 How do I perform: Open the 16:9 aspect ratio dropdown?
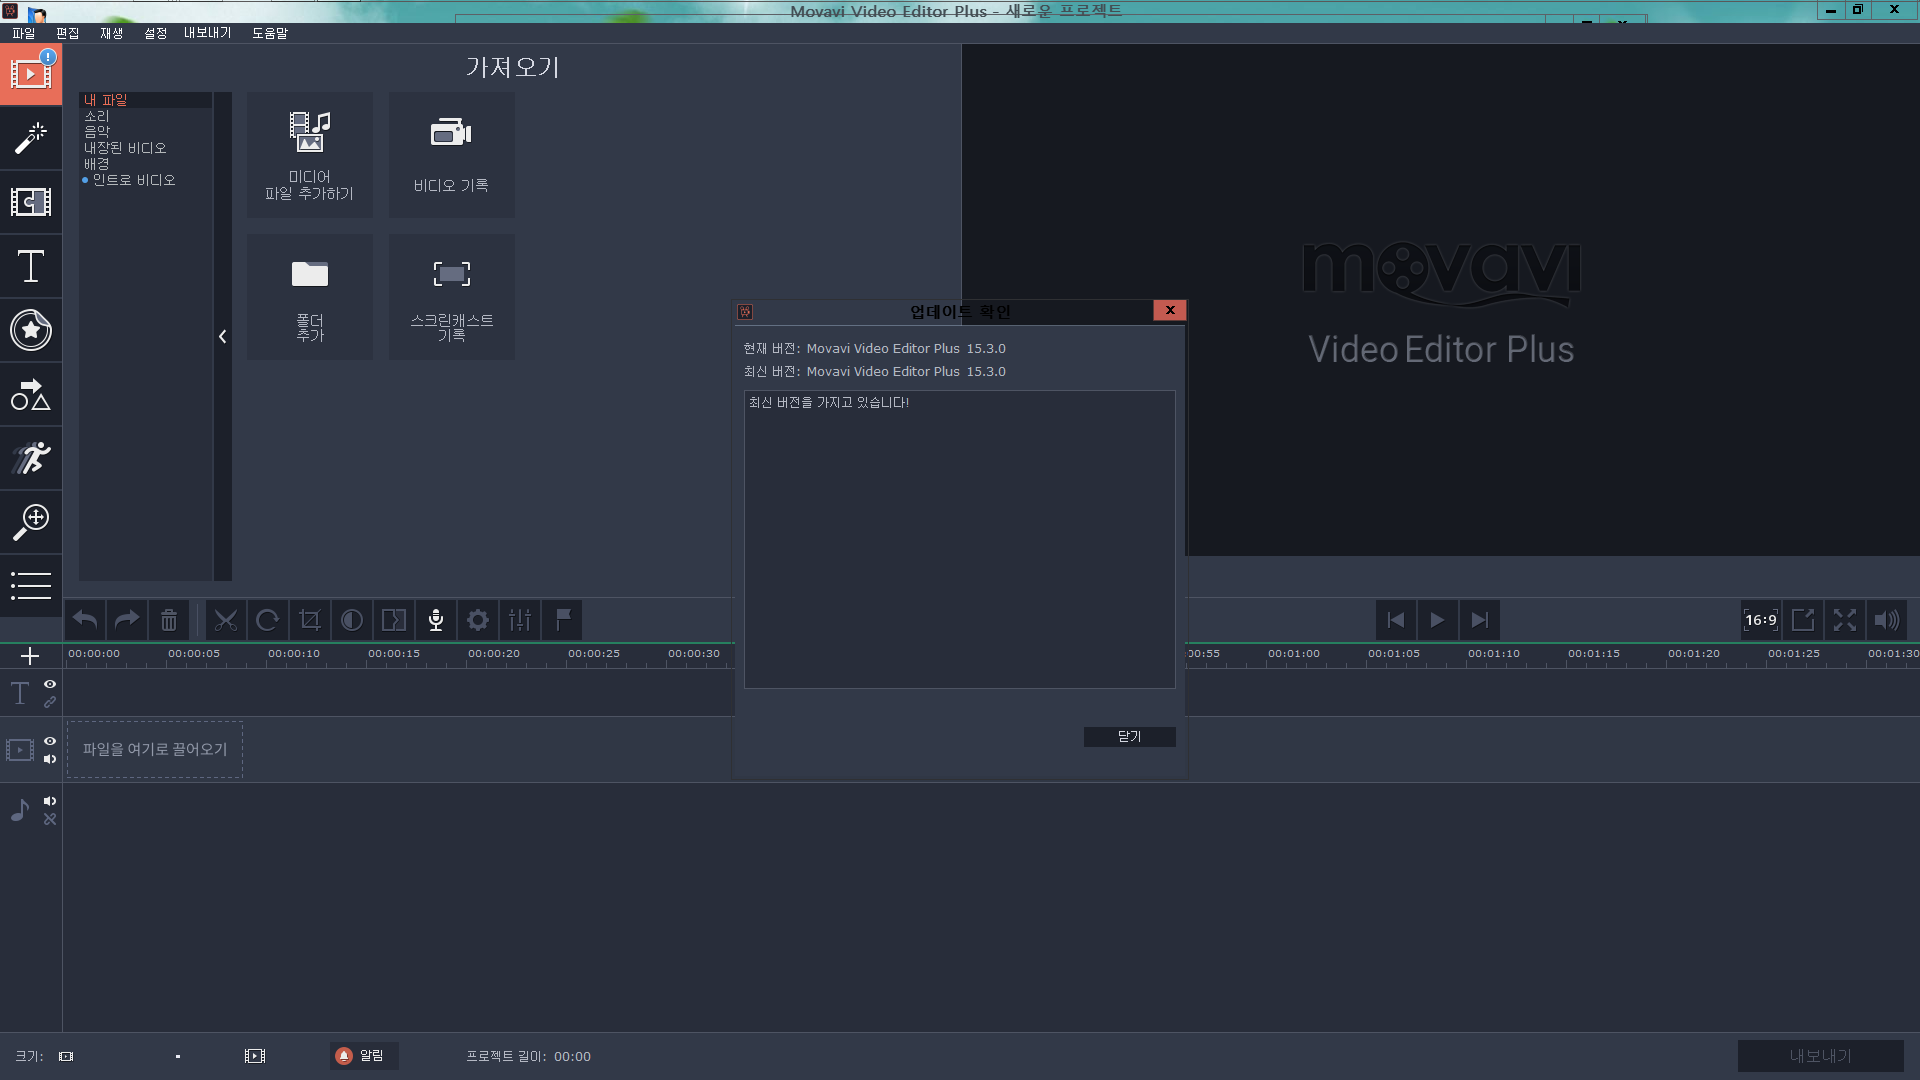(x=1760, y=620)
